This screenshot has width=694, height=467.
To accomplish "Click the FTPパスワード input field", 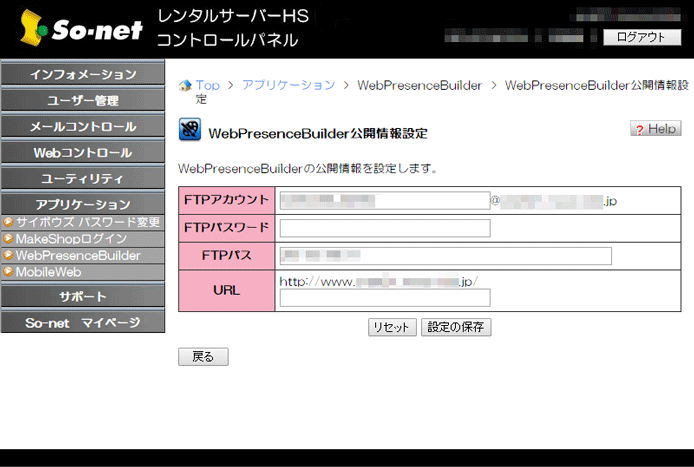I will (x=385, y=228).
